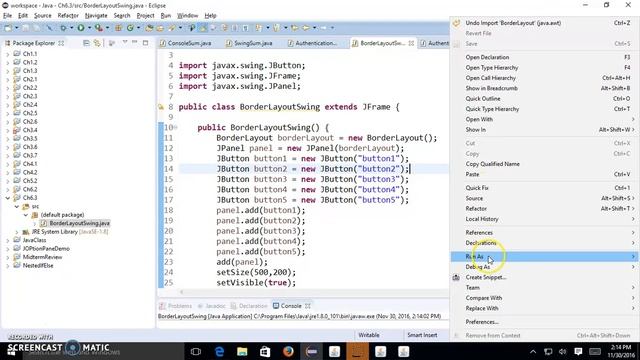This screenshot has width=640, height=360.
Task: Minimize the Package Explorer panel
Action: 135,42
